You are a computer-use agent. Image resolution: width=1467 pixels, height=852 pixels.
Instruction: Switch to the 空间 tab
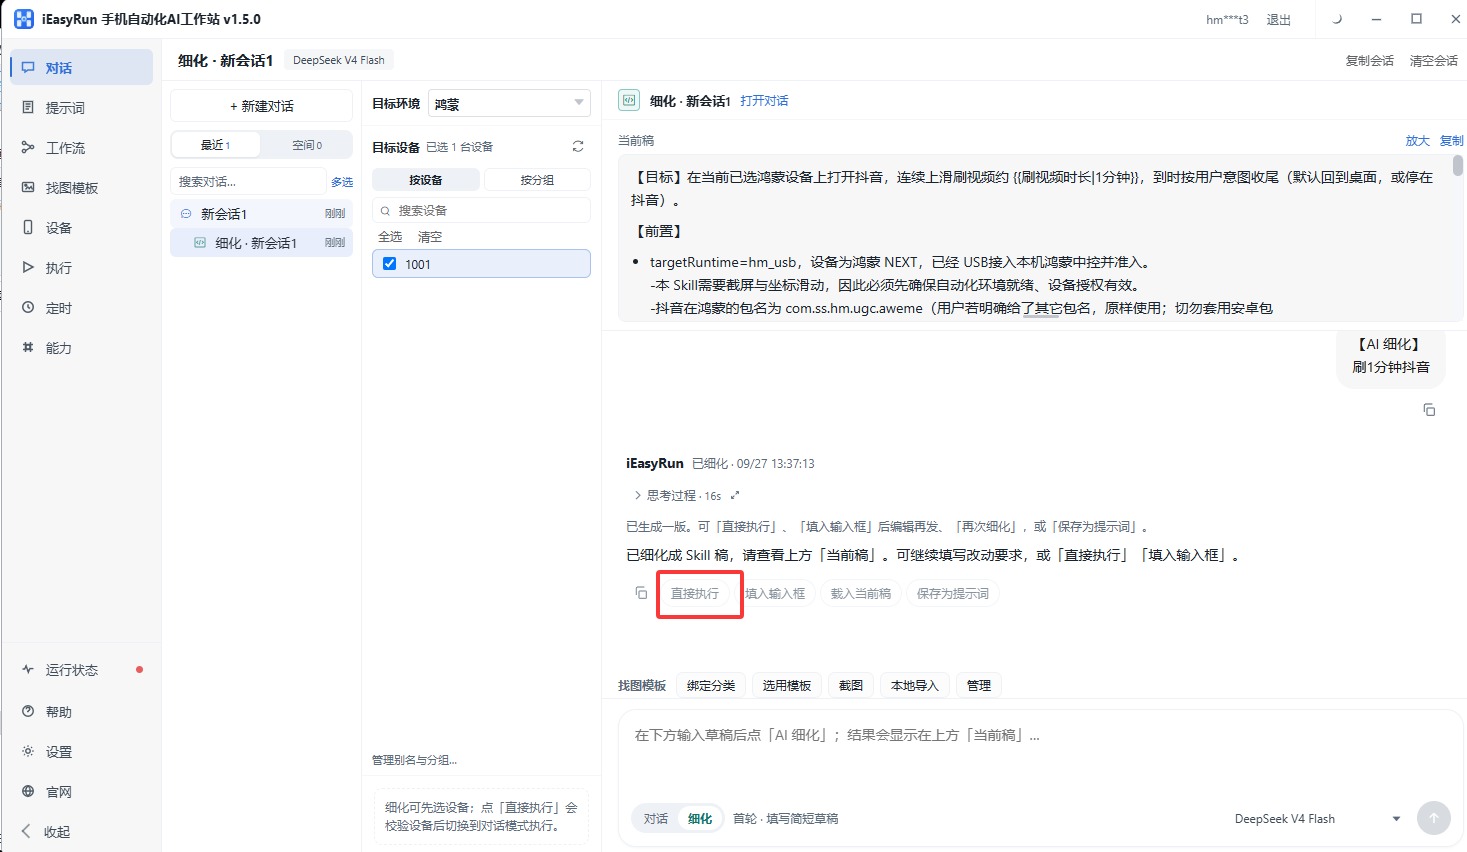click(307, 145)
